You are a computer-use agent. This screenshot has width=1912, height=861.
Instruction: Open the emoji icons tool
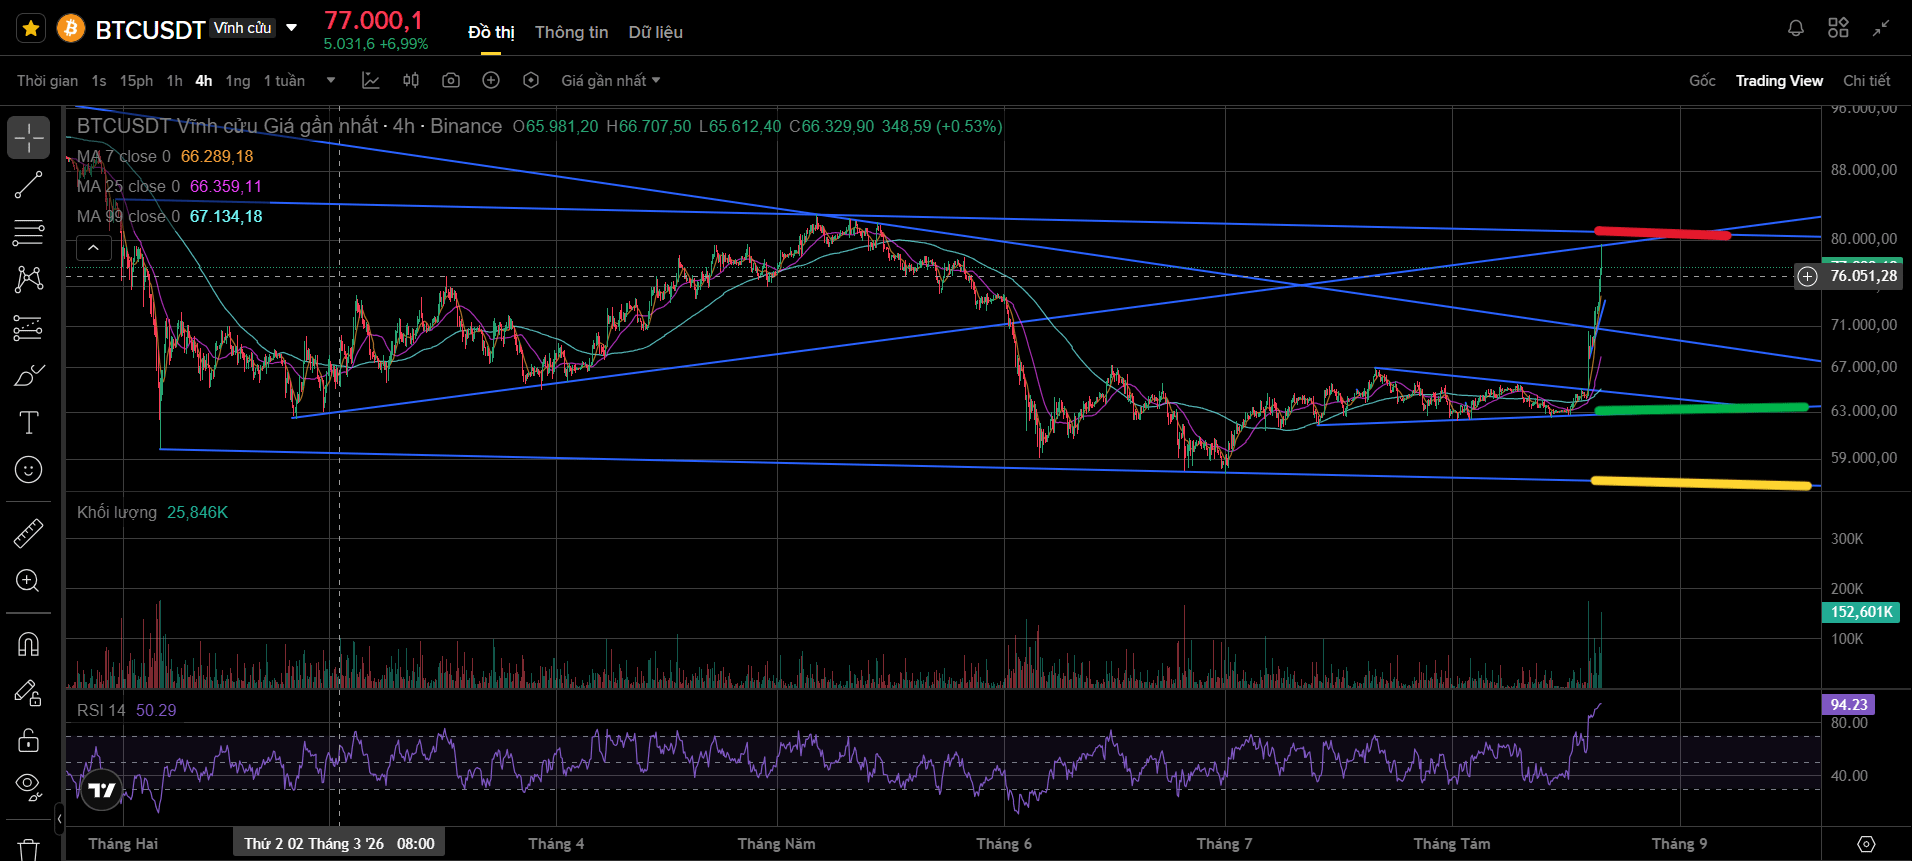[29, 470]
